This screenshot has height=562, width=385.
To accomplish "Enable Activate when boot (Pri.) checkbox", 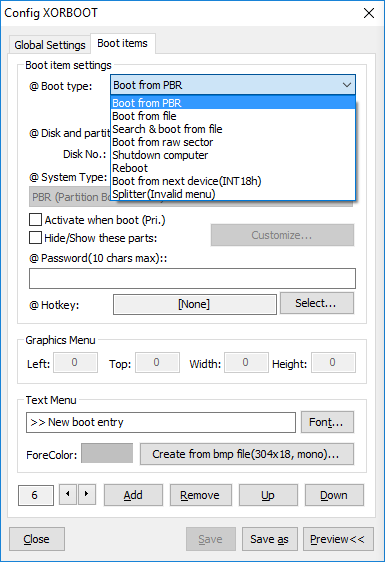I will 35,220.
